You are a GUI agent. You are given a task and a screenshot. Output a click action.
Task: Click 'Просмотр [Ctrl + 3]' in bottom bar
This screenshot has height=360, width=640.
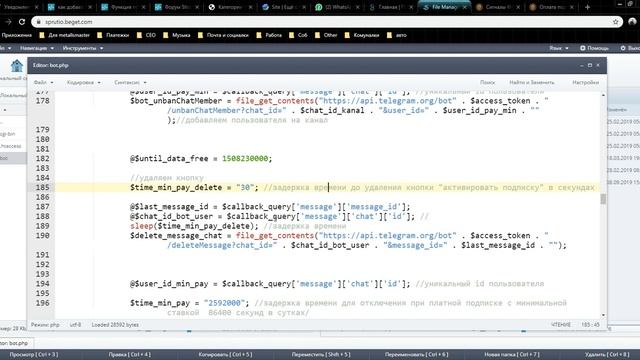point(34,355)
